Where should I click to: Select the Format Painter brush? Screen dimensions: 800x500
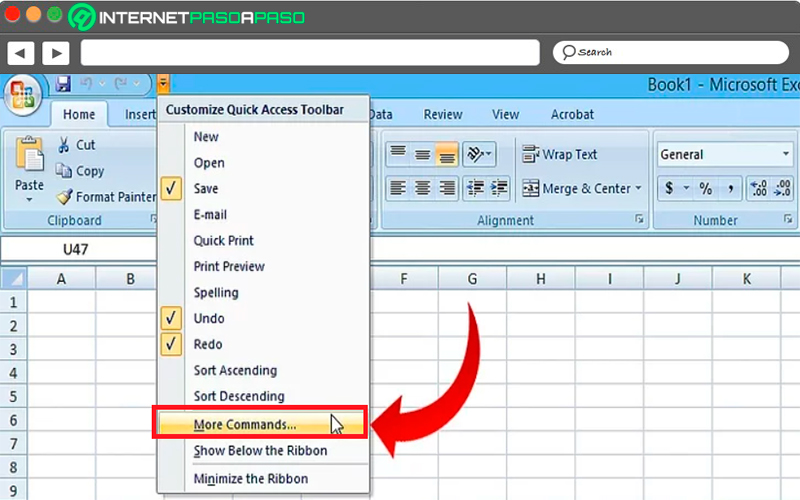point(65,196)
